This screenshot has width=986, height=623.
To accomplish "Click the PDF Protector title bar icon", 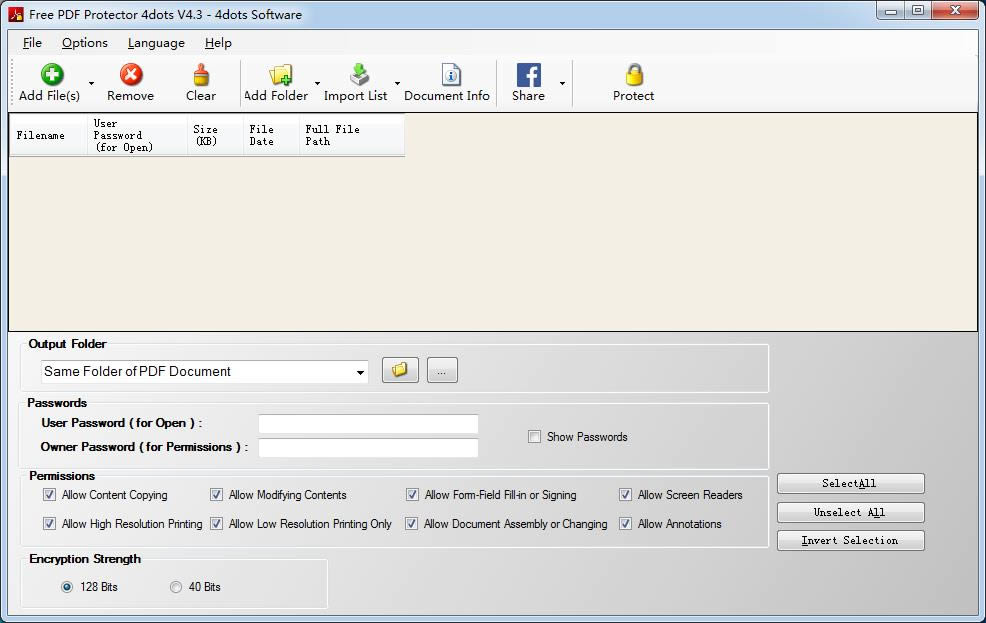I will pos(16,14).
